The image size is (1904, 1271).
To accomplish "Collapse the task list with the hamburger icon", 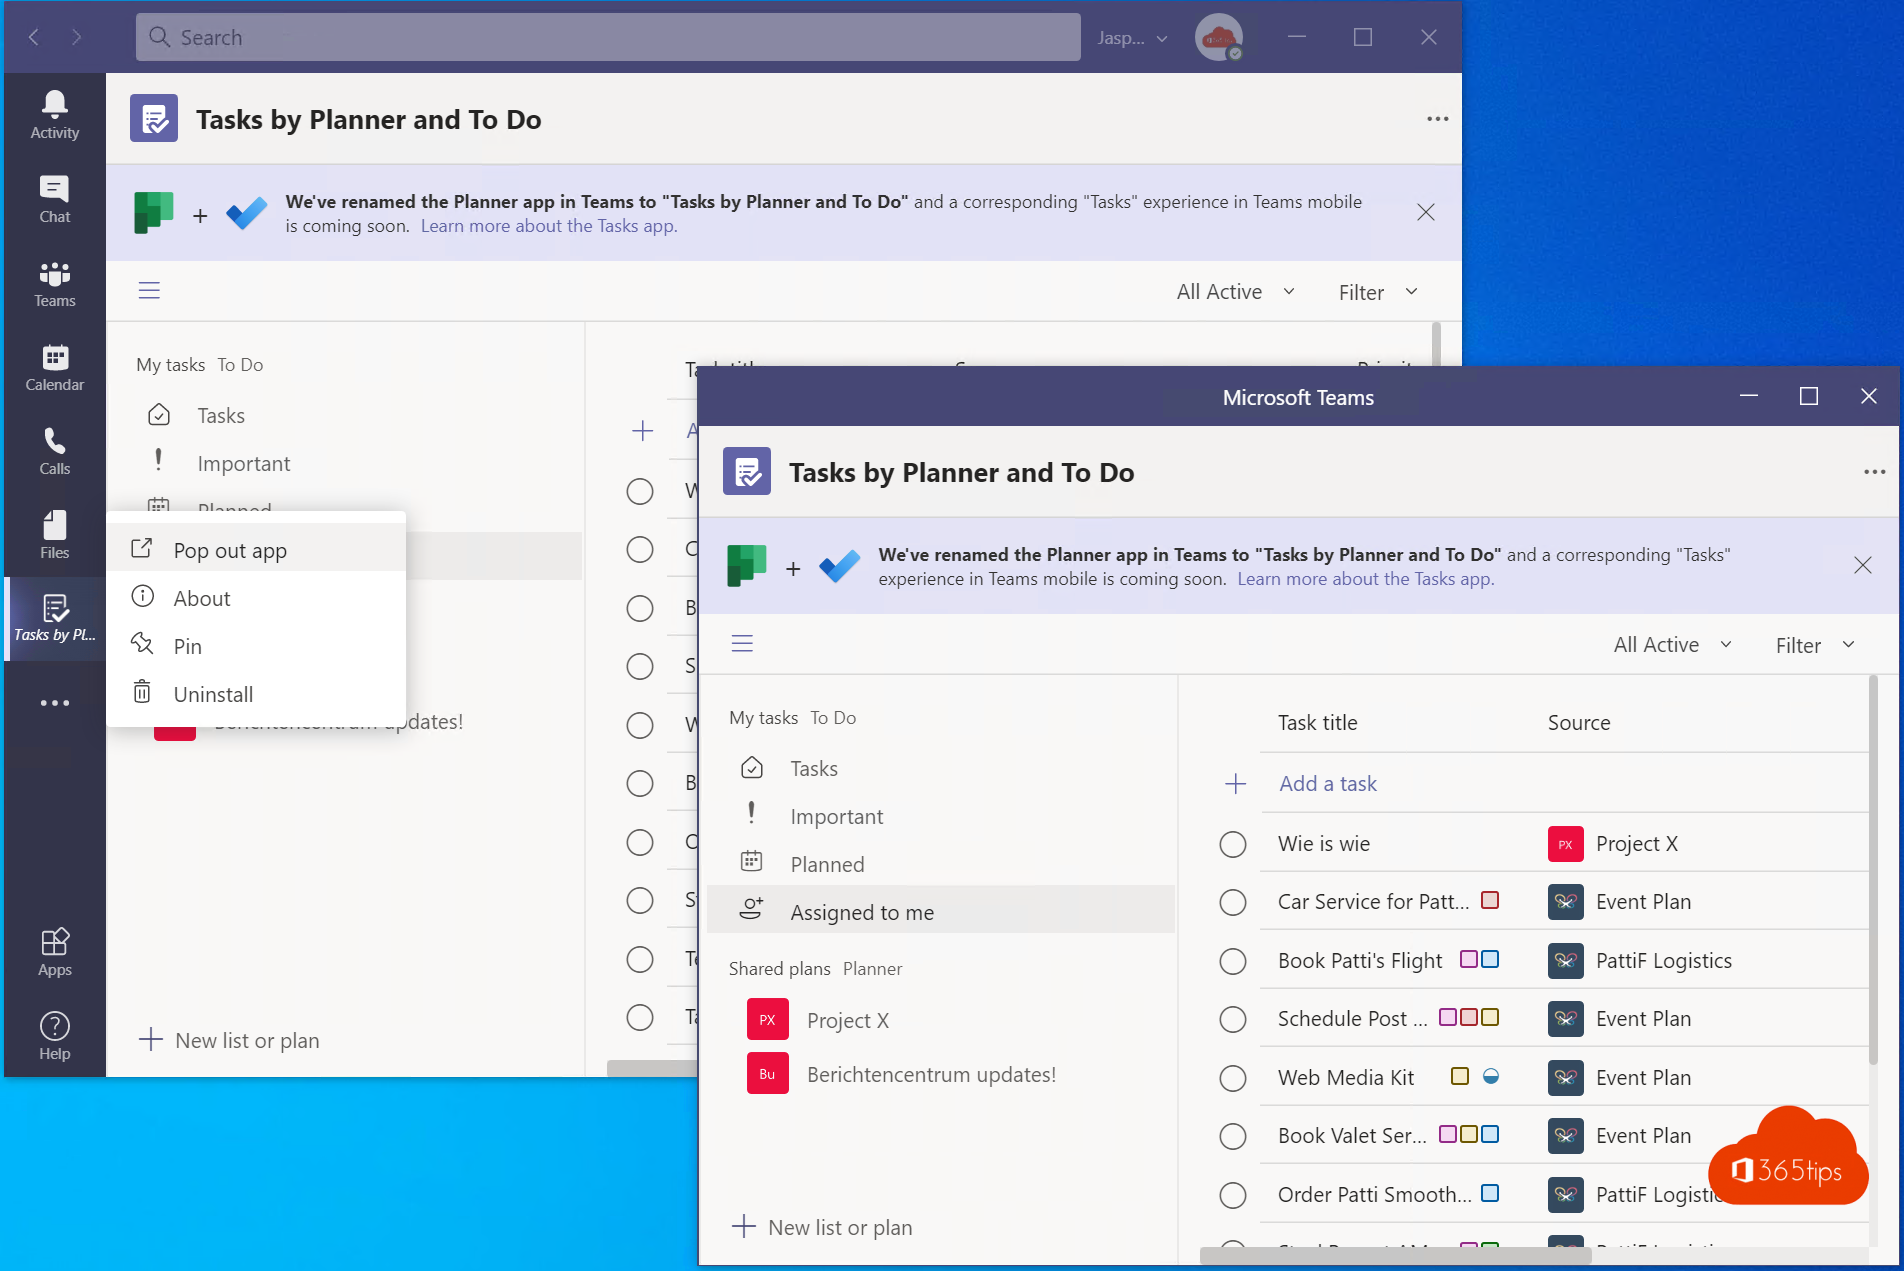I will (x=742, y=643).
